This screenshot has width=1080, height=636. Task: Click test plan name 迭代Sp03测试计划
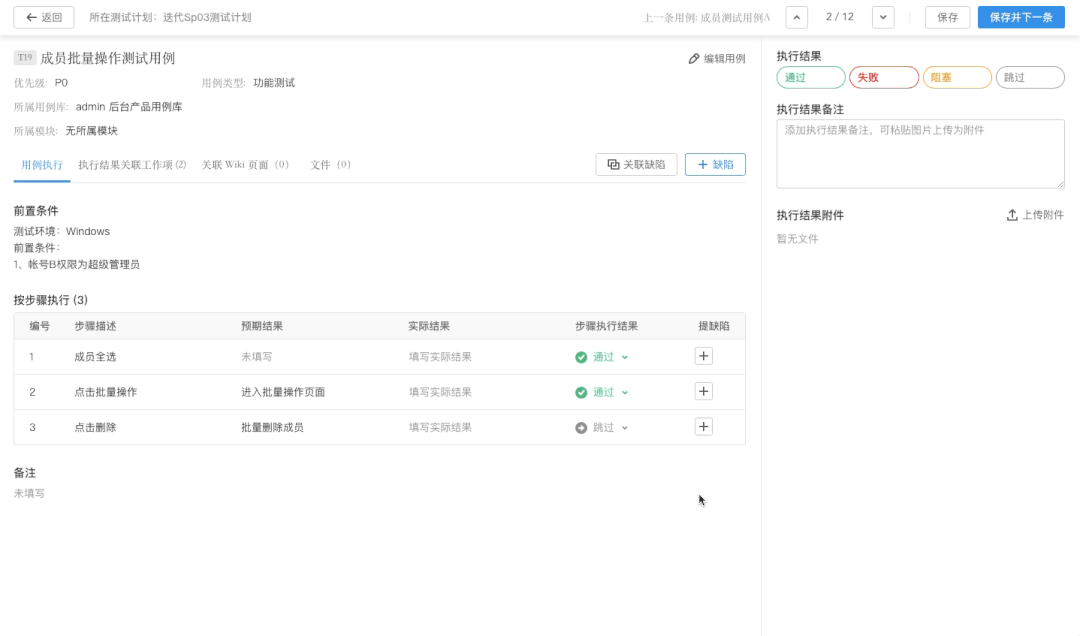[207, 17]
